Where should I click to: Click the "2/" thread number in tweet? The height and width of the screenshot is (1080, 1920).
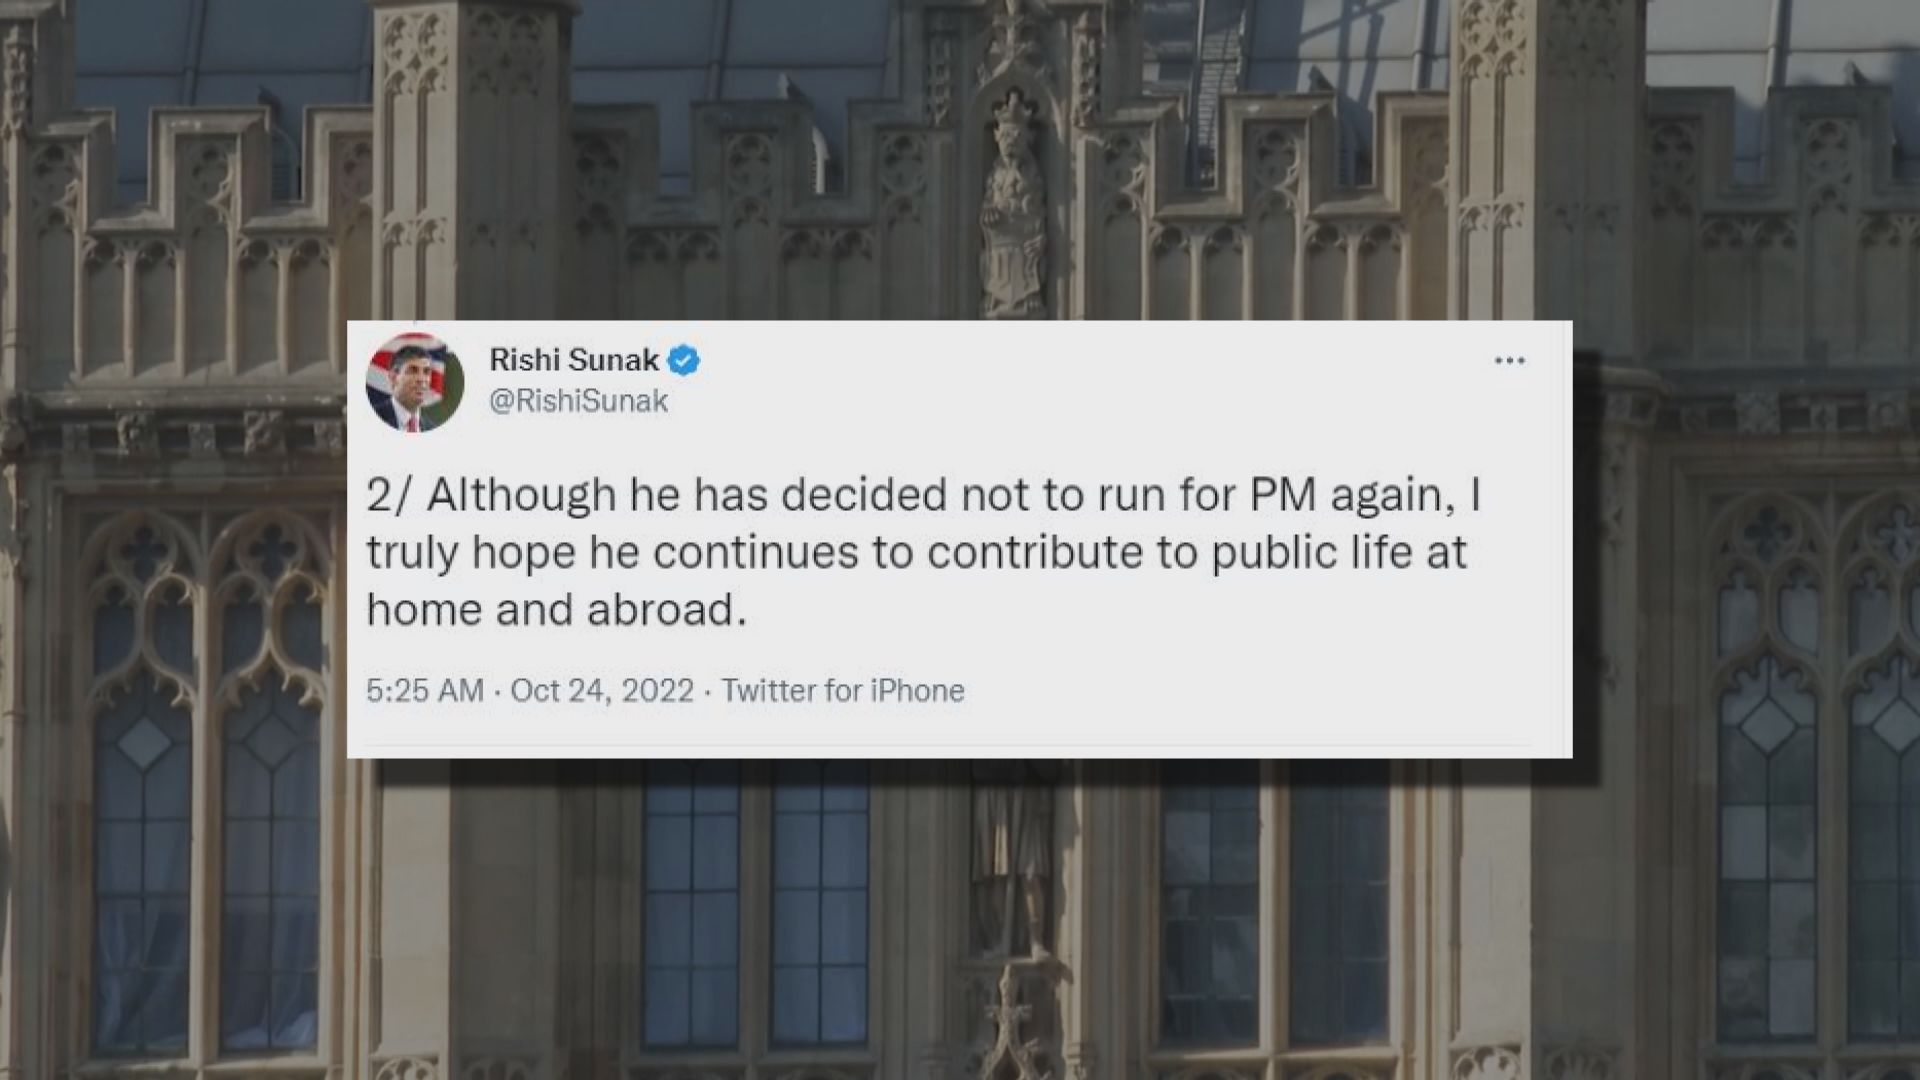[388, 496]
